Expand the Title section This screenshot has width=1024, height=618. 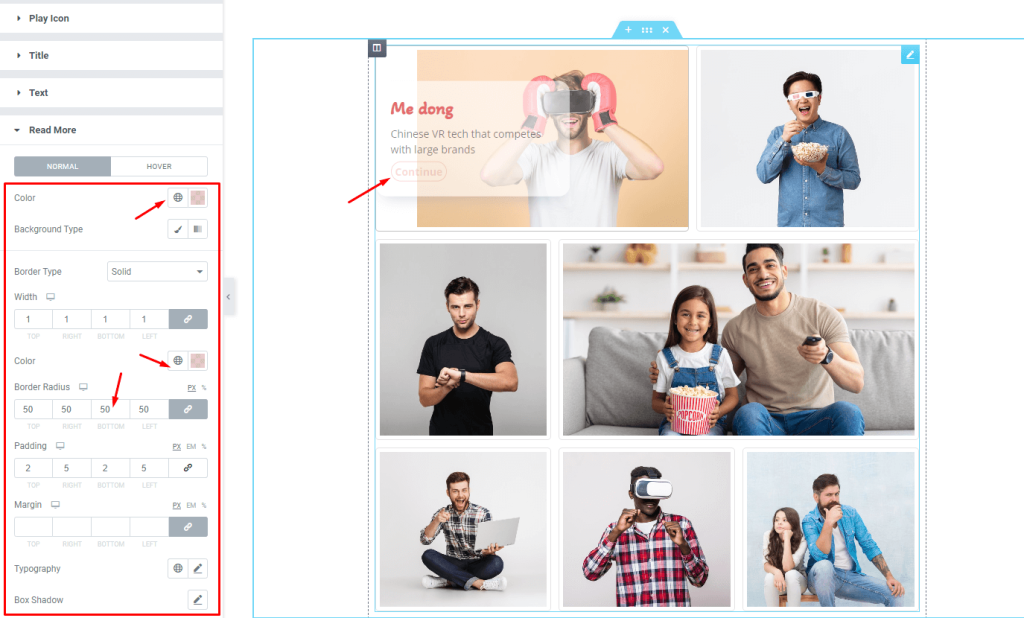[111, 56]
